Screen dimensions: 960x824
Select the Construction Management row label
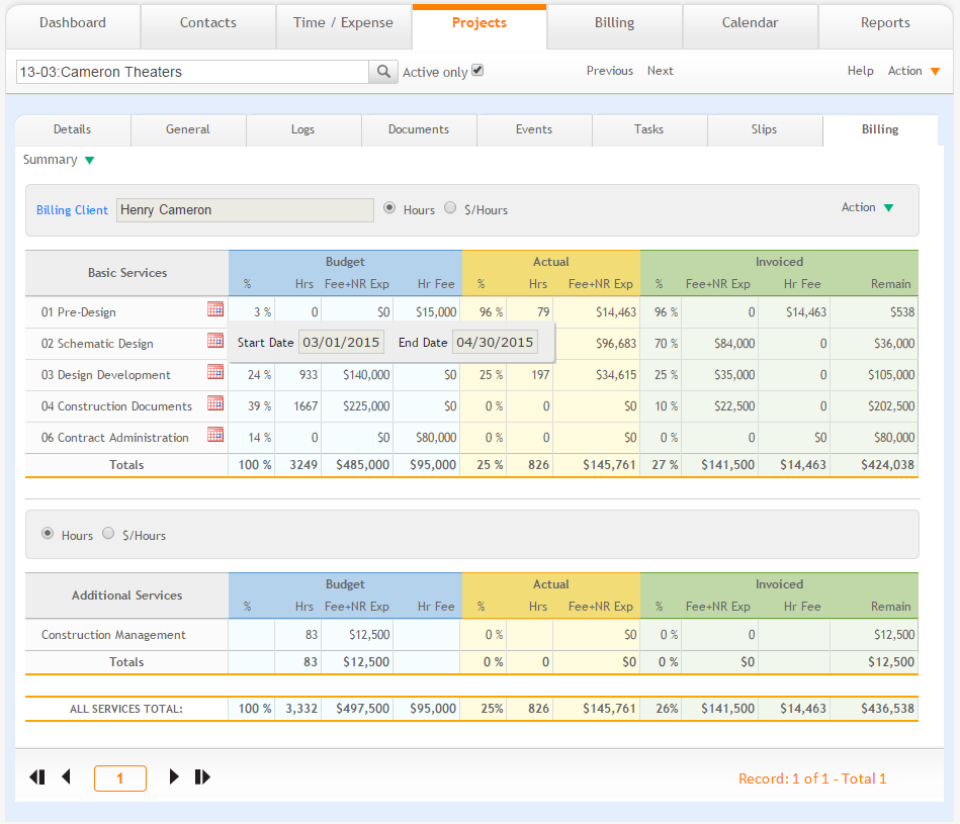click(x=113, y=635)
